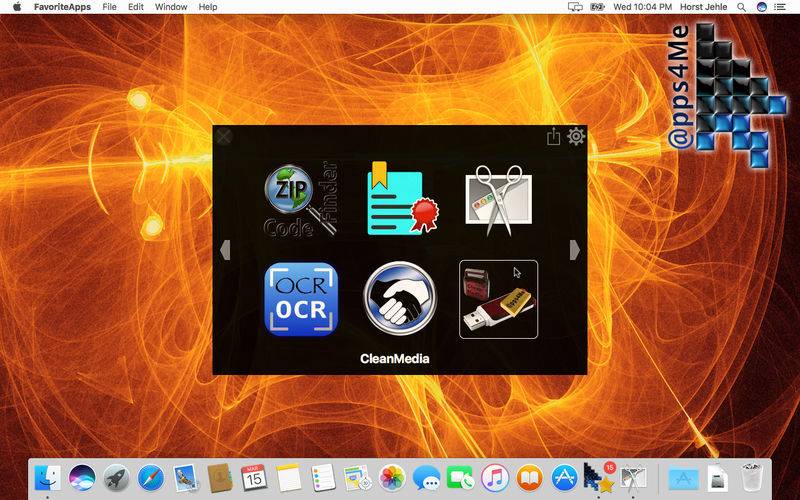800x500 pixels.
Task: Open Calendar showing 15 in the dock
Action: [x=254, y=478]
